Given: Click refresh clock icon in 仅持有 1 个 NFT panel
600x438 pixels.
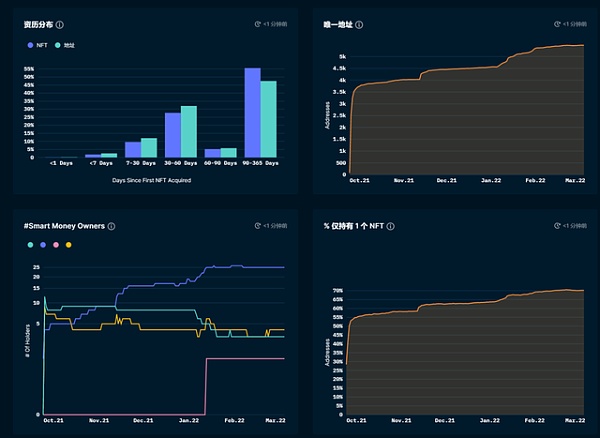Looking at the screenshot, I should (558, 226).
